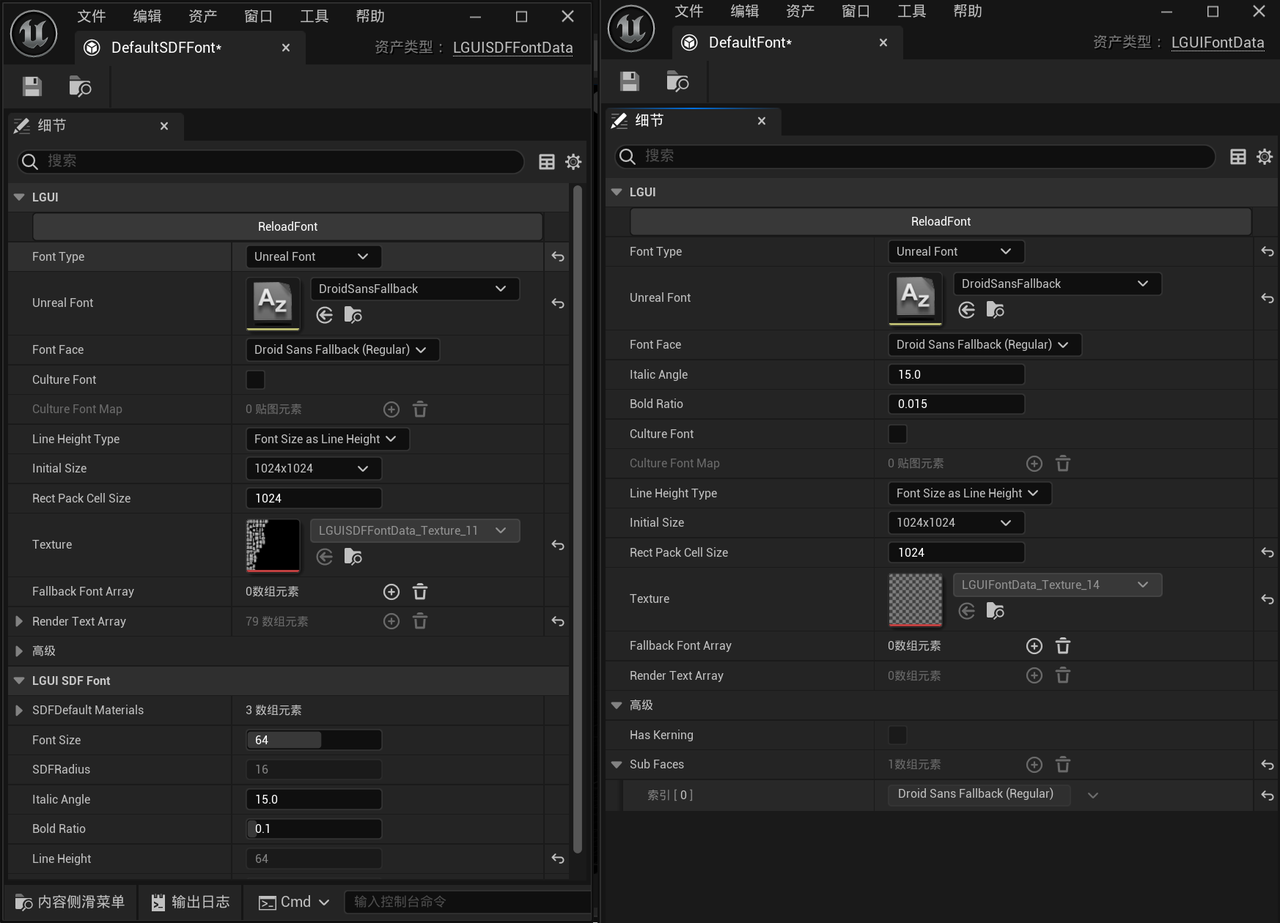Open 工具 menu in DefaultSDFFont window
Viewport: 1280px width, 923px height.
314,16
